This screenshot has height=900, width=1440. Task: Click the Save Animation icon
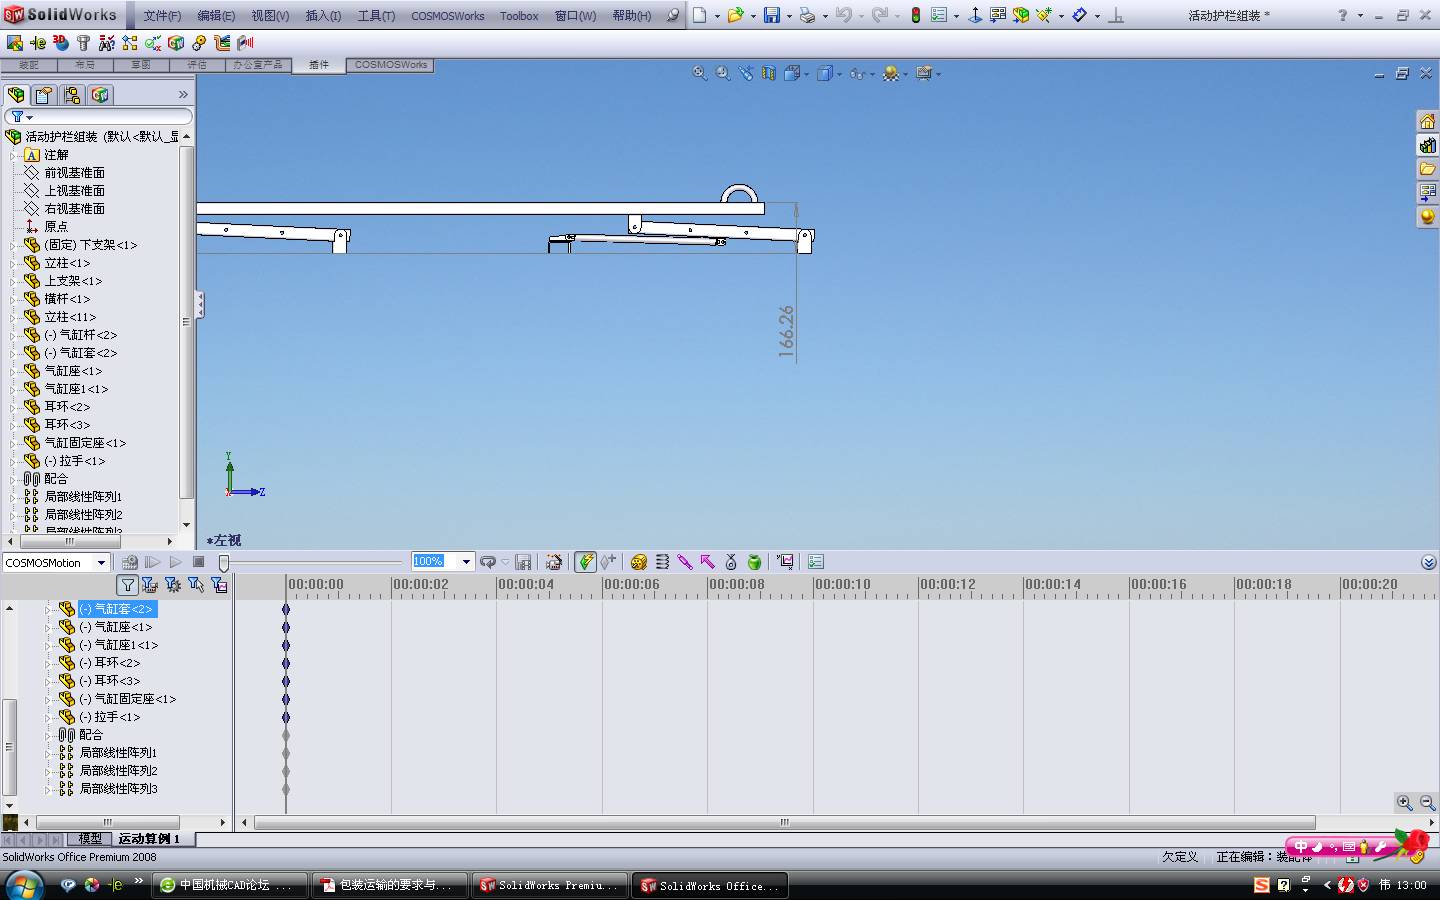(523, 562)
